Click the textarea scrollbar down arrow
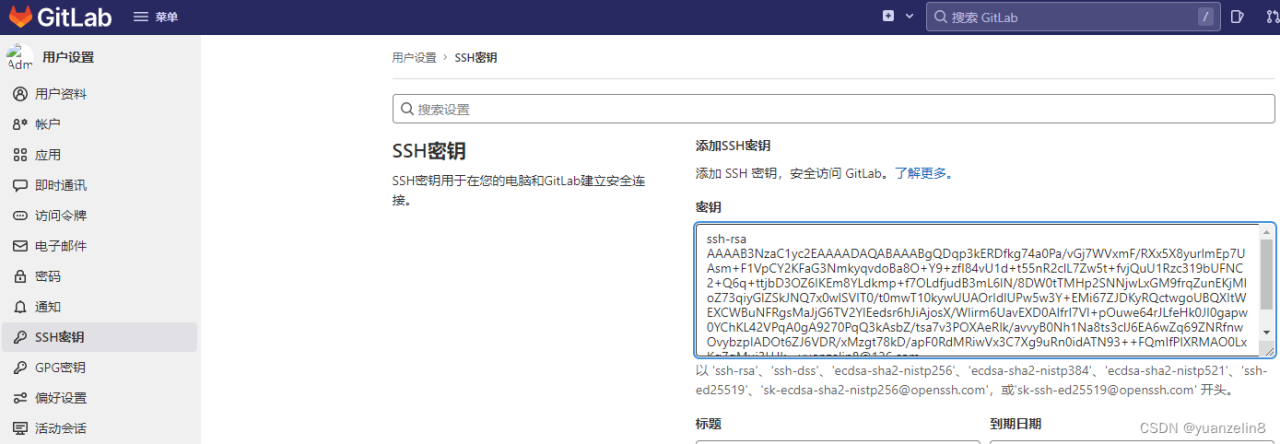 [1266, 332]
